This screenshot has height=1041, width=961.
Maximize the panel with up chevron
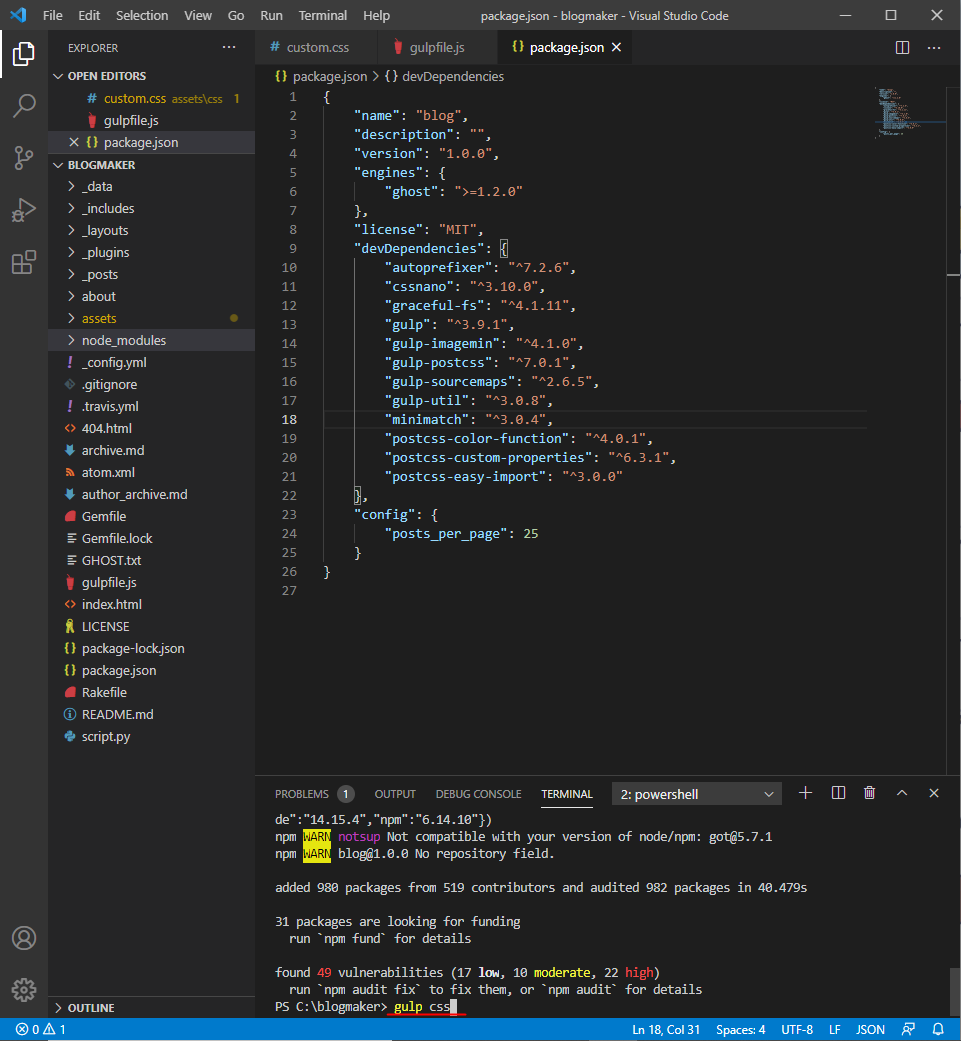[x=902, y=793]
